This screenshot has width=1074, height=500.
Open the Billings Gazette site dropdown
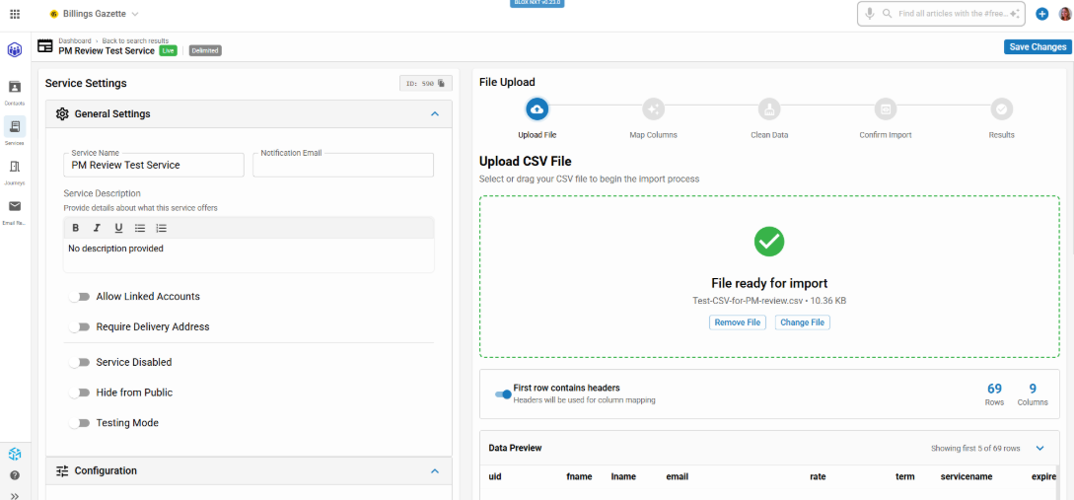coord(95,14)
